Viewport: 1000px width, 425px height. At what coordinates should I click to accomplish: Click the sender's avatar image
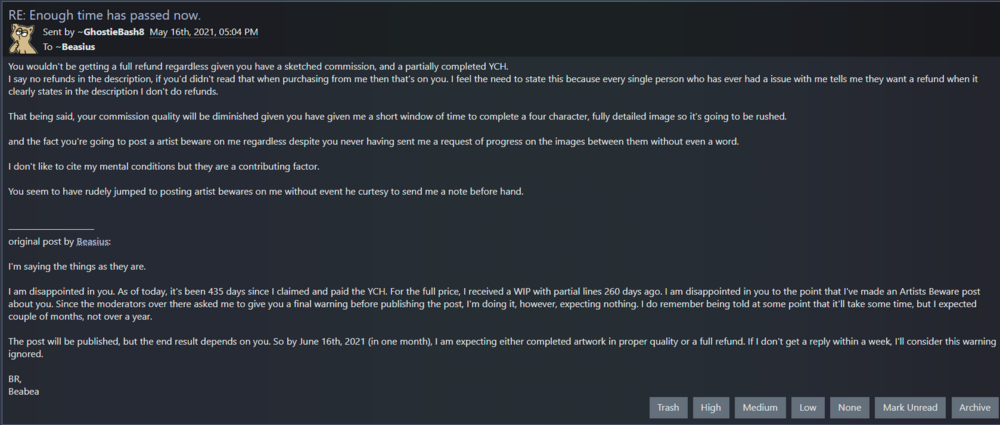pos(23,39)
